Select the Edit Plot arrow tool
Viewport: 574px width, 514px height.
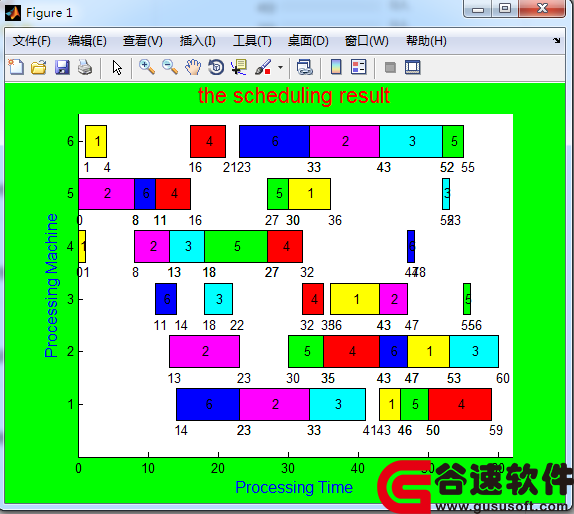click(x=117, y=68)
